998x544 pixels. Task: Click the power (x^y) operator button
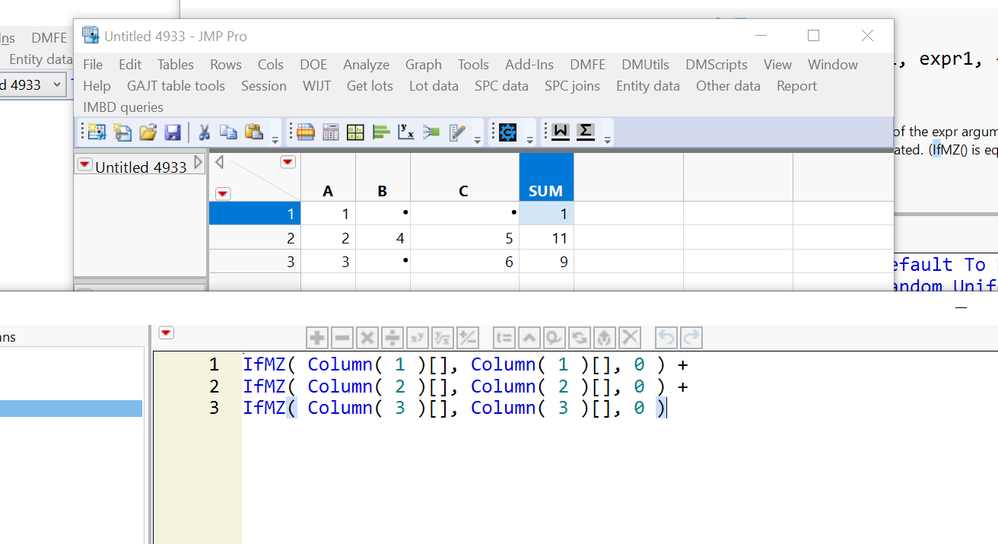pyautogui.click(x=417, y=338)
